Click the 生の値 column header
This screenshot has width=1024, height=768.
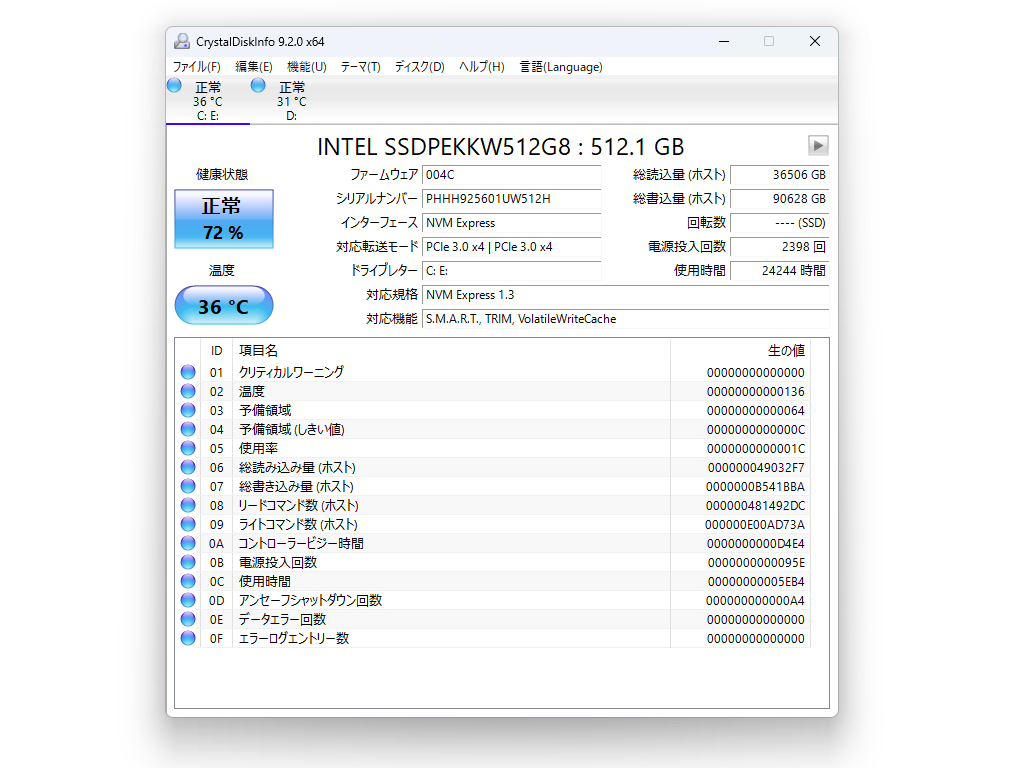740,351
